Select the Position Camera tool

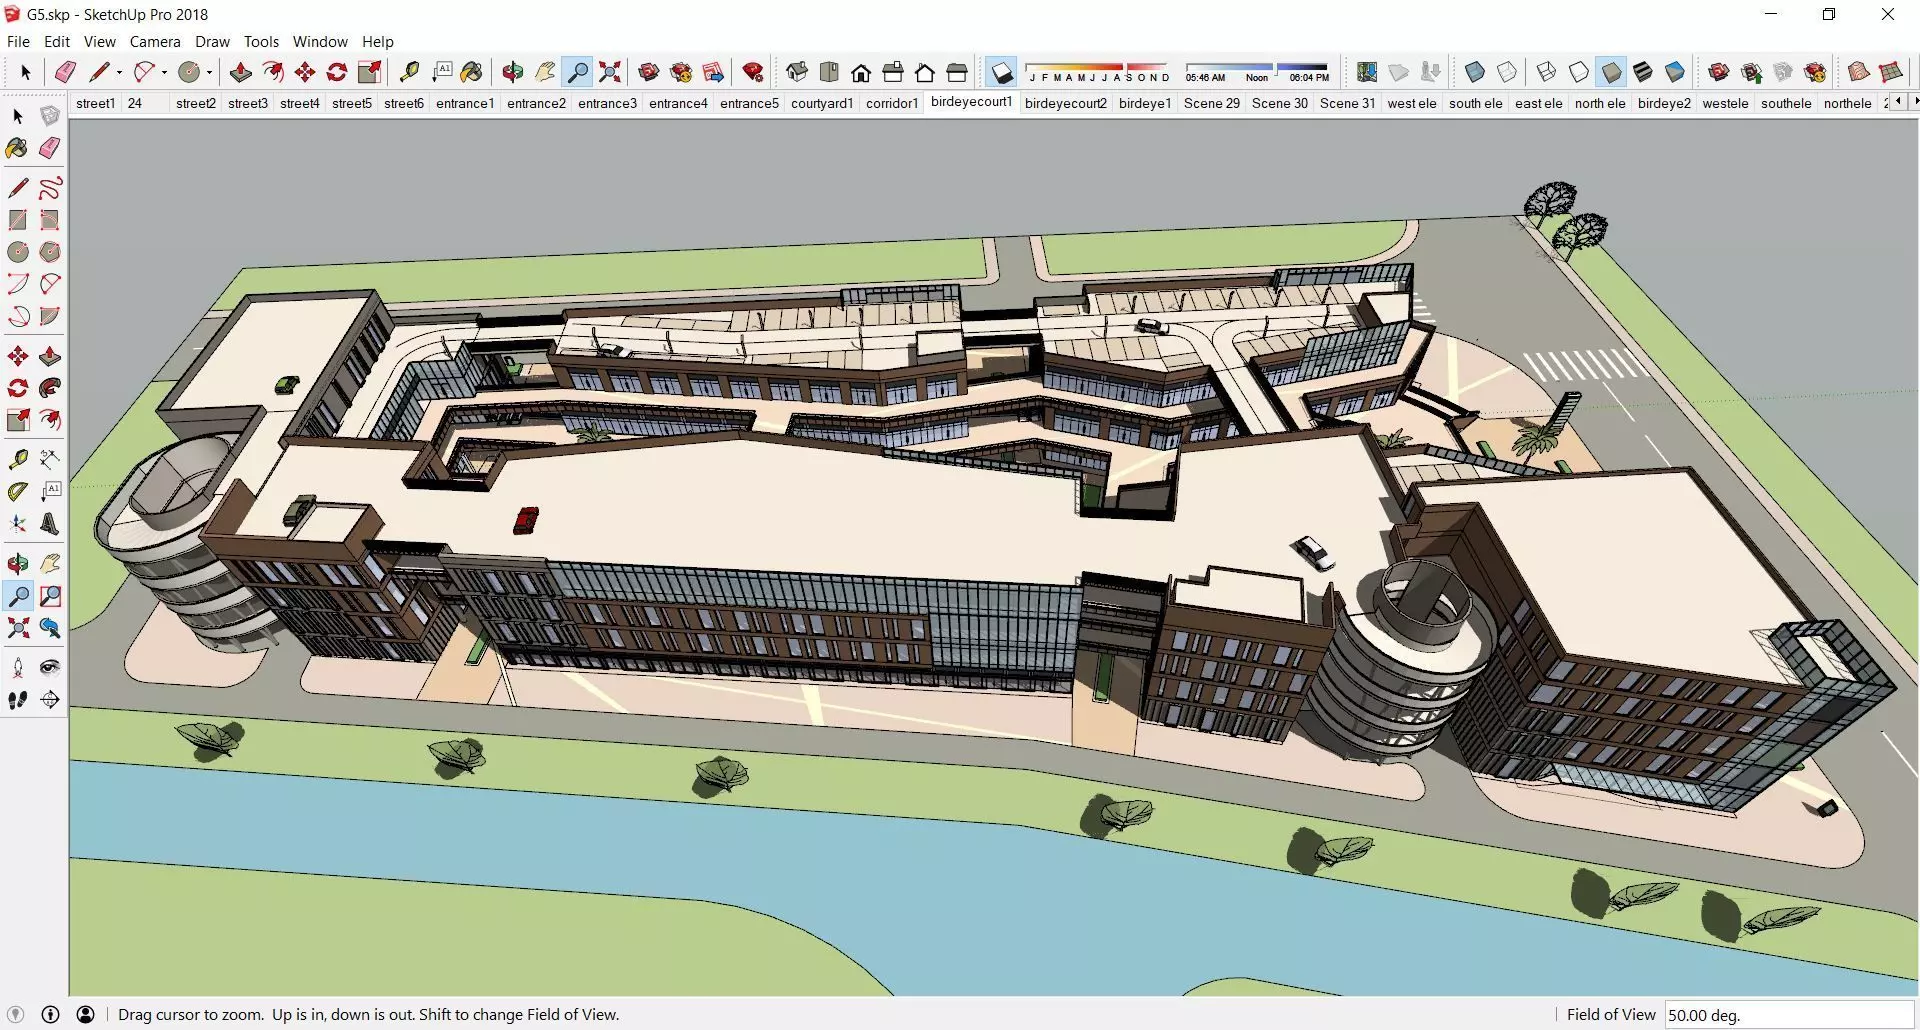pos(18,668)
